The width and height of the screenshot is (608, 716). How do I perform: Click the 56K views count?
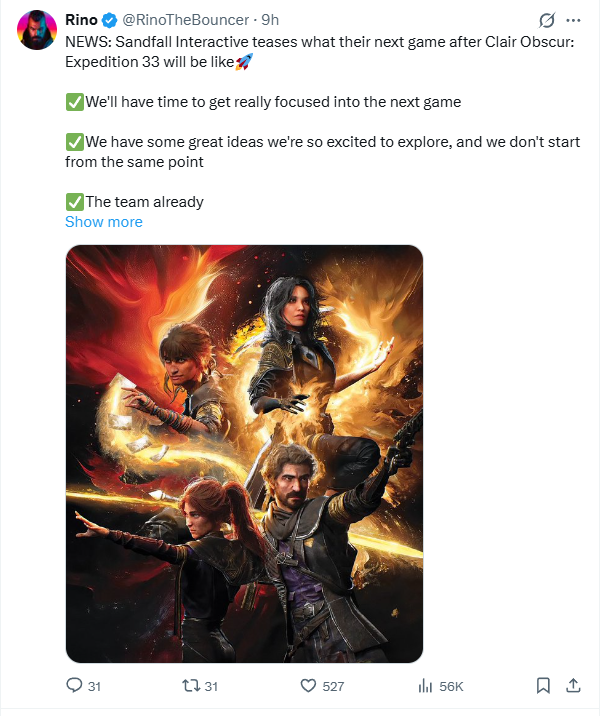tap(451, 686)
